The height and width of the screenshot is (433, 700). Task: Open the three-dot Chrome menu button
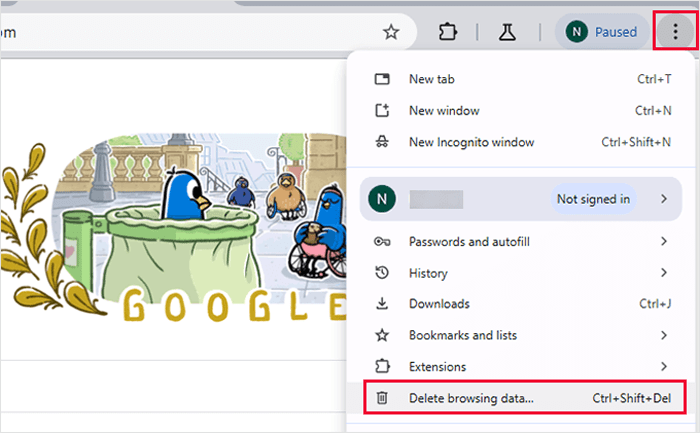pyautogui.click(x=674, y=32)
